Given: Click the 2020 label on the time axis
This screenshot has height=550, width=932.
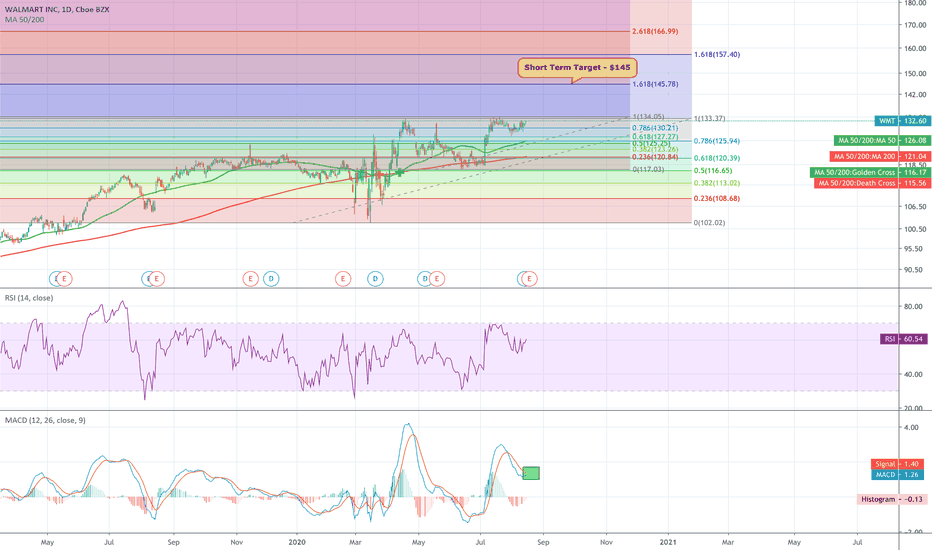Looking at the screenshot, I should (297, 542).
